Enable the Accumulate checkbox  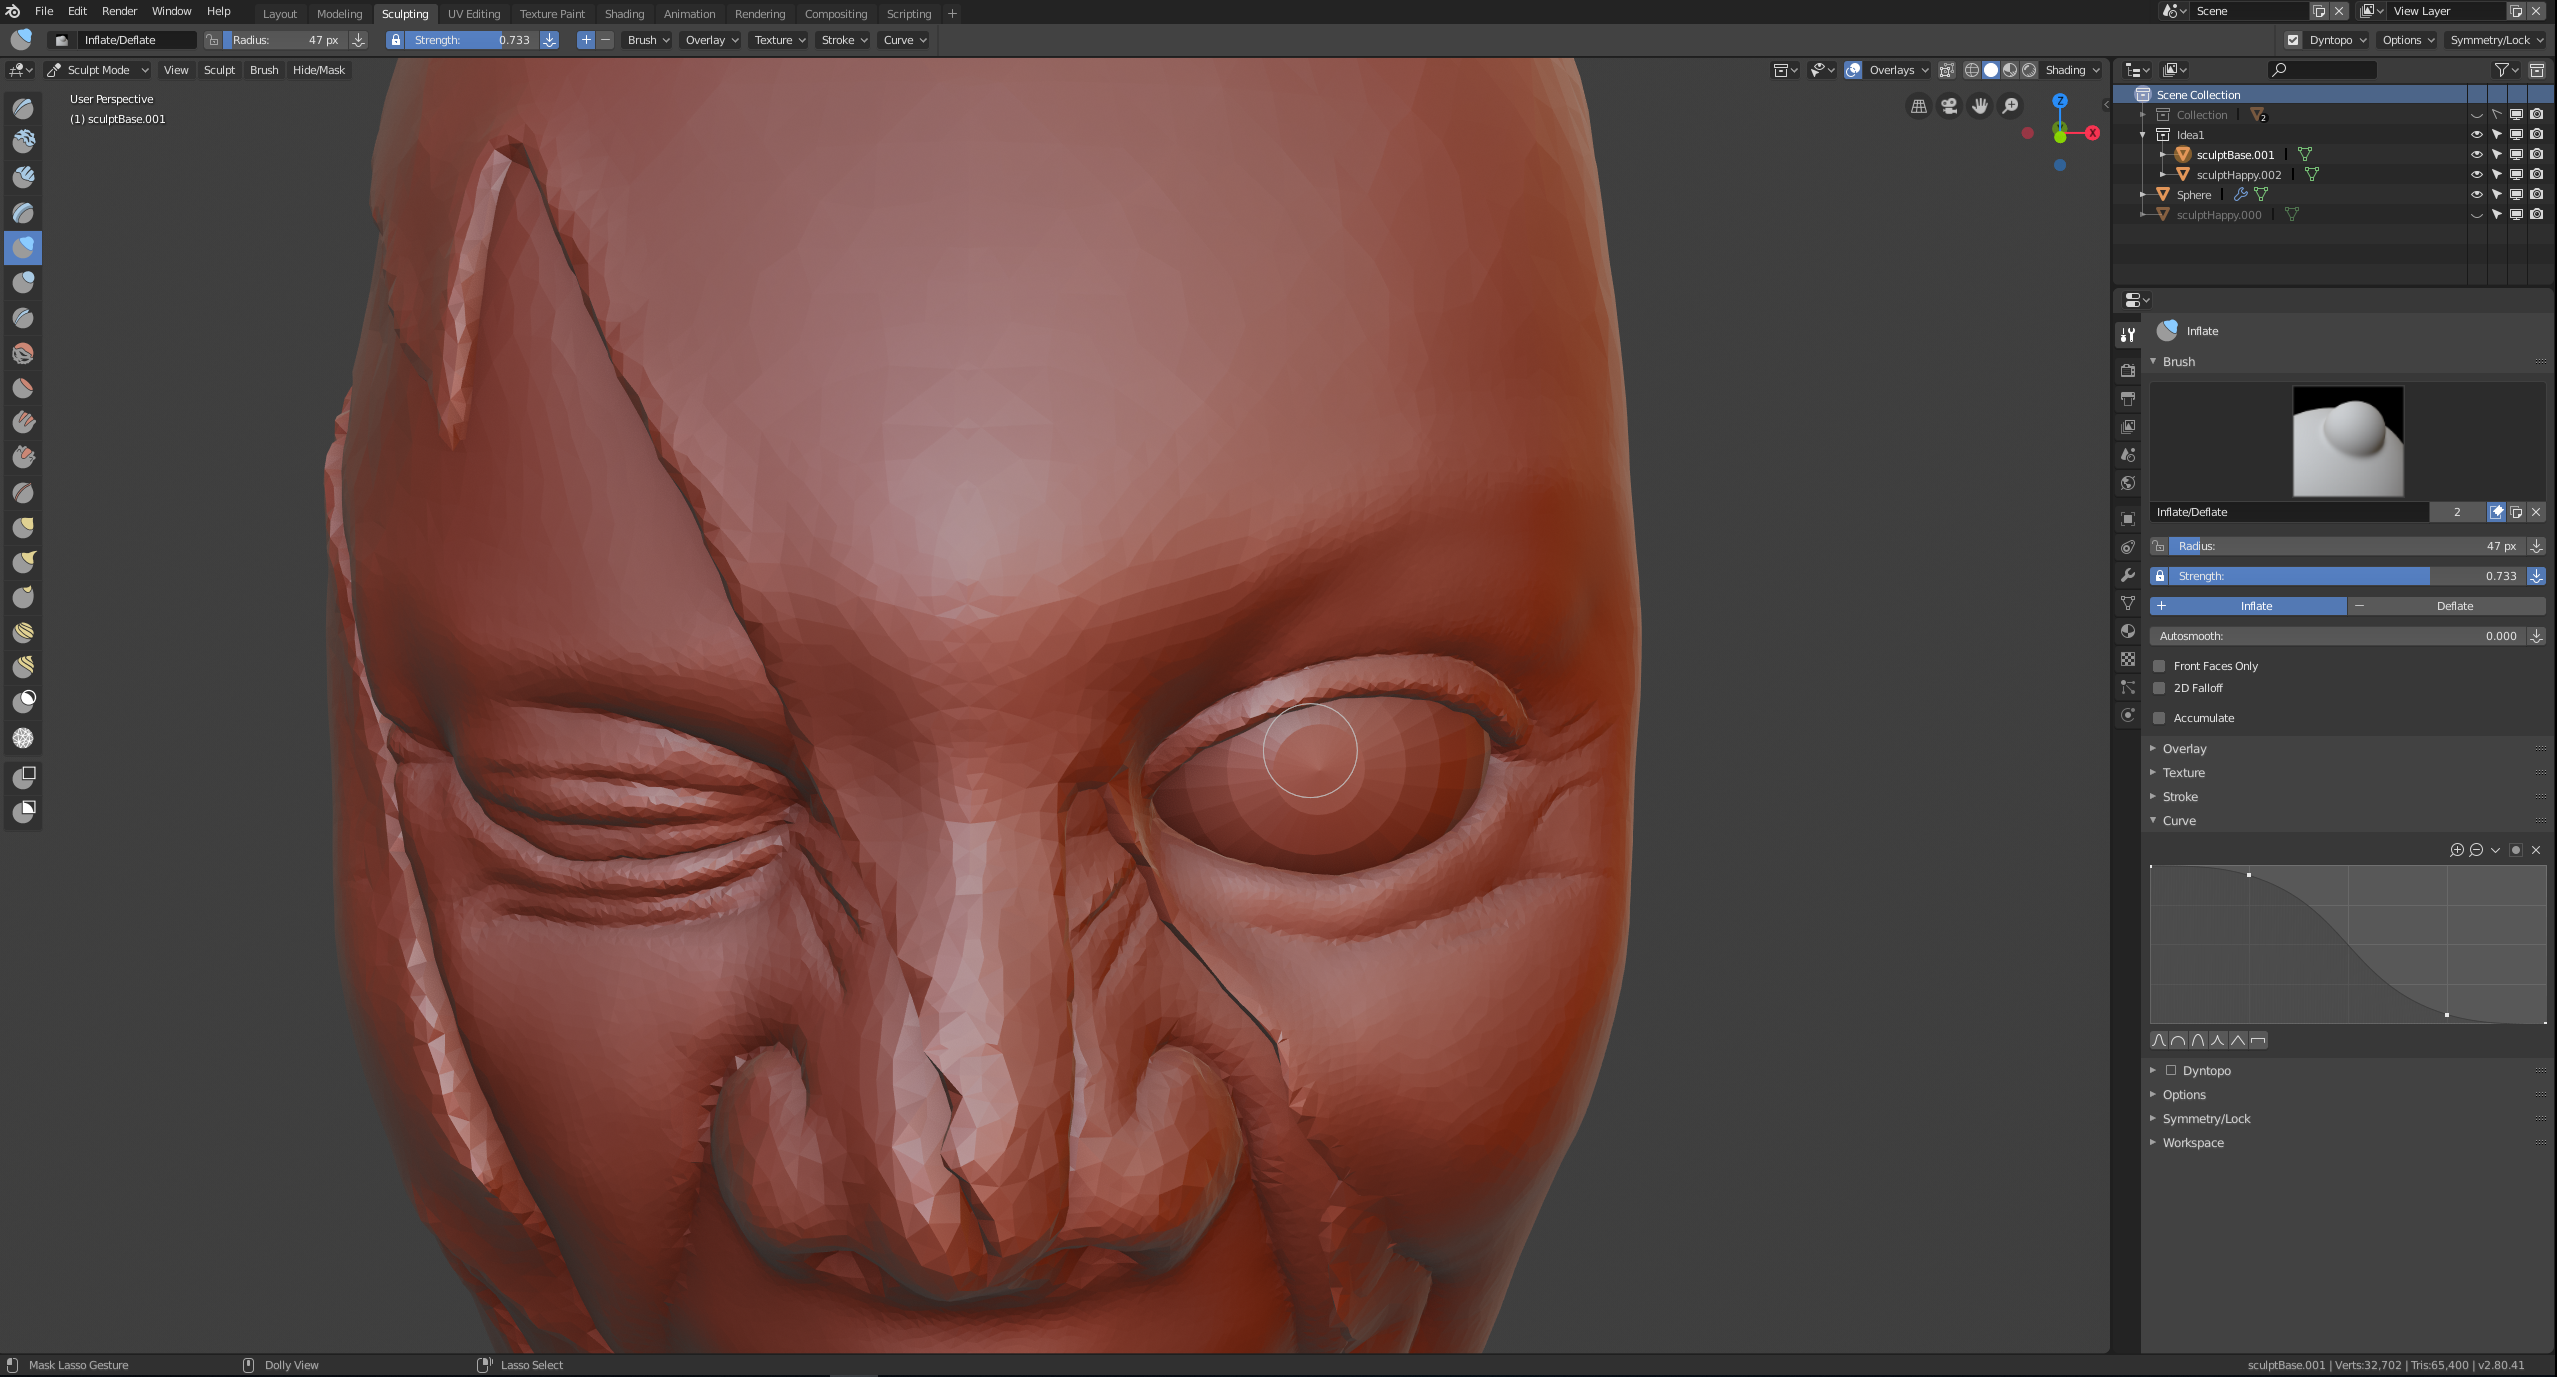point(2159,718)
